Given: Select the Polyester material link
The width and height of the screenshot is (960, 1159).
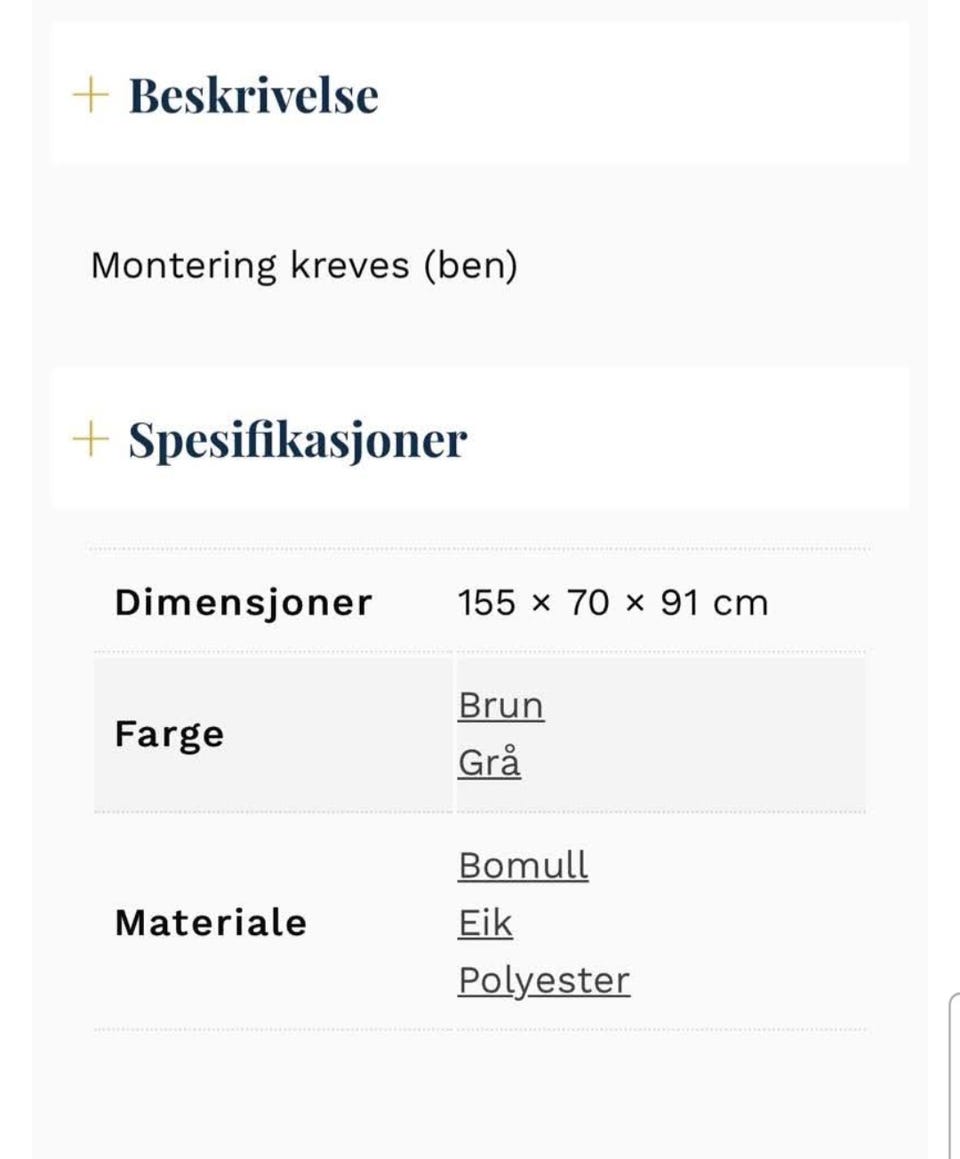Looking at the screenshot, I should (544, 980).
